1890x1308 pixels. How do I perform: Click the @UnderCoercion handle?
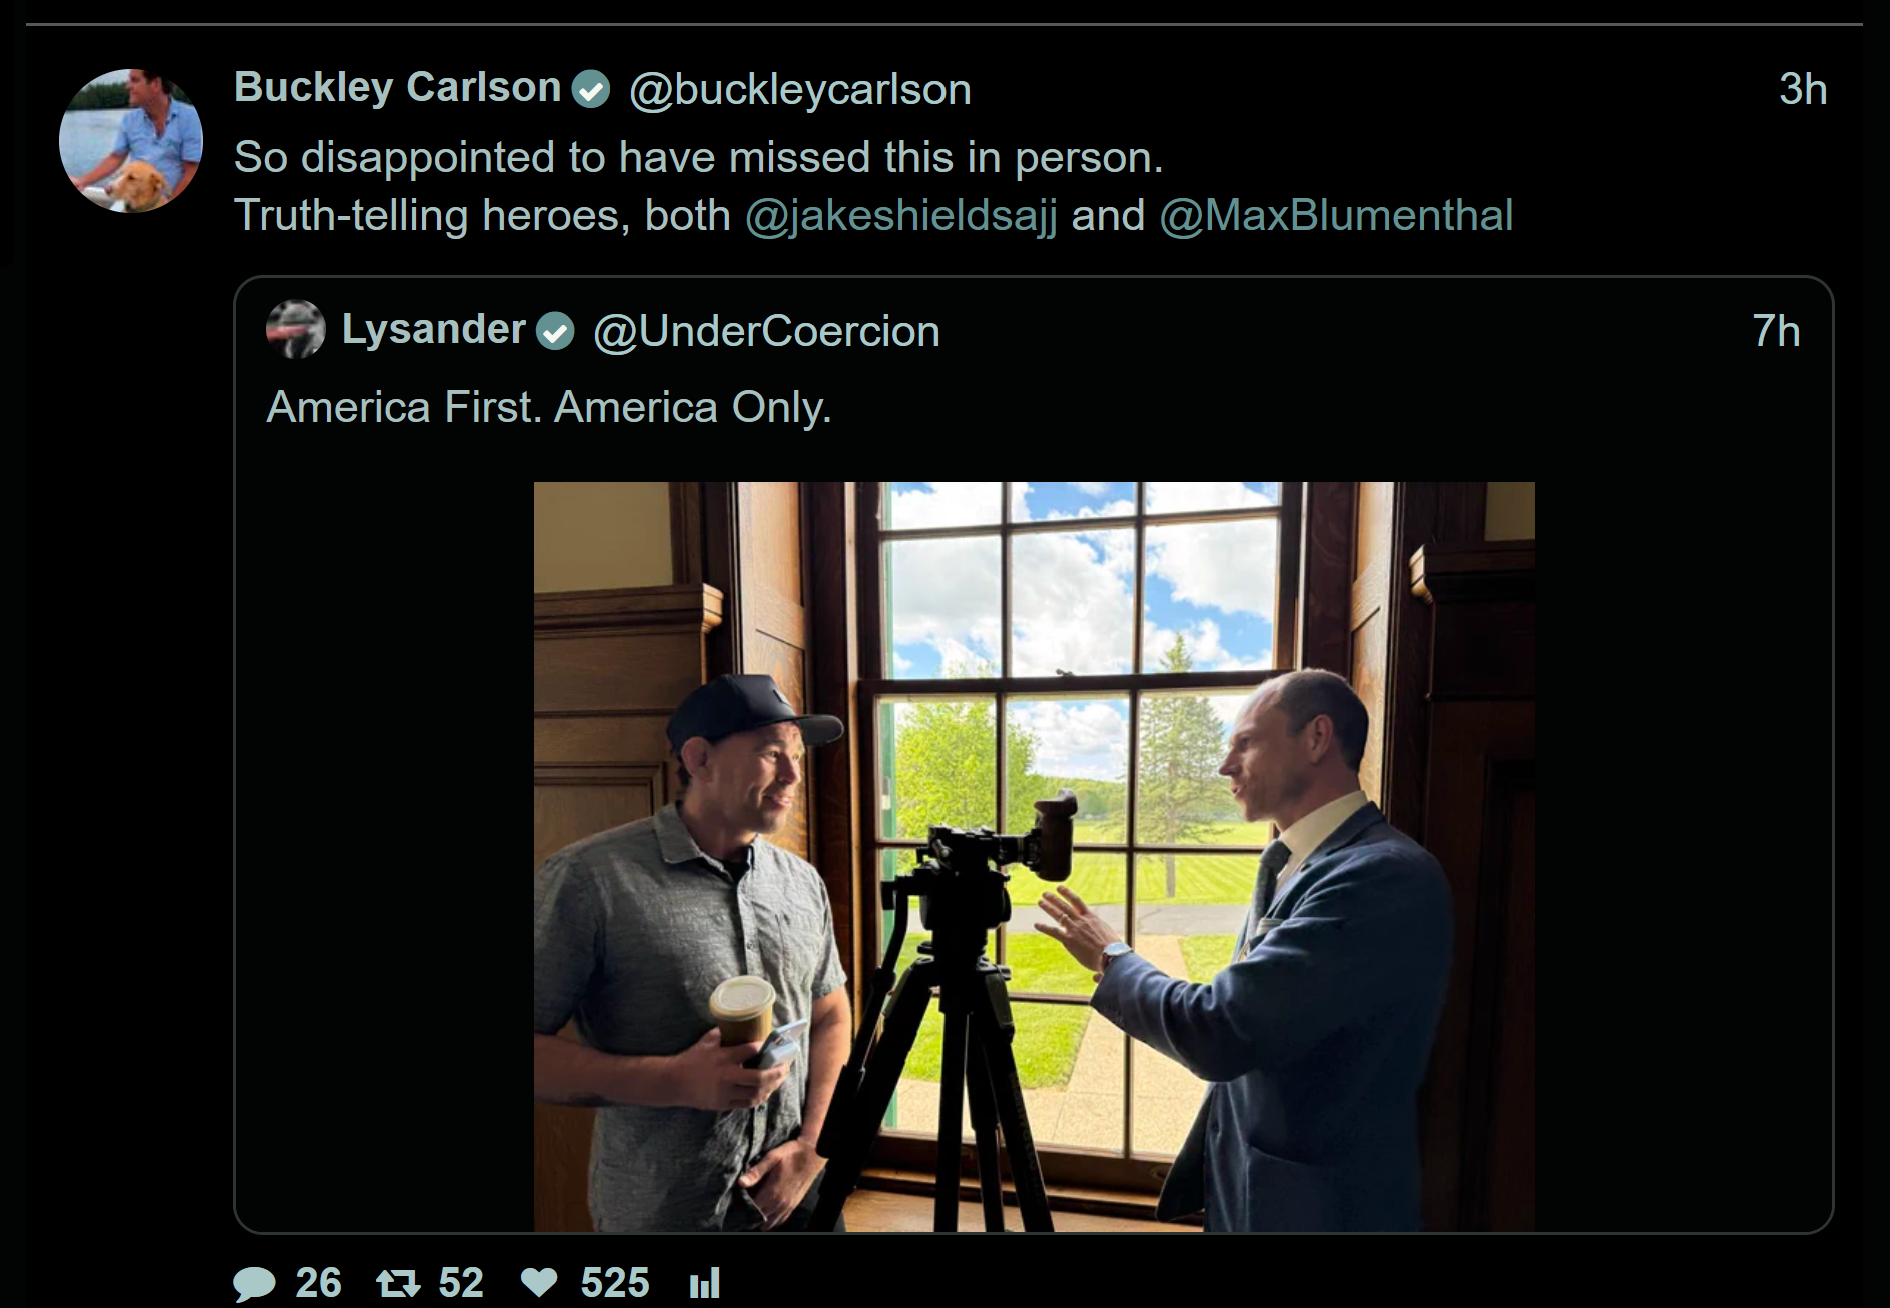click(x=766, y=332)
